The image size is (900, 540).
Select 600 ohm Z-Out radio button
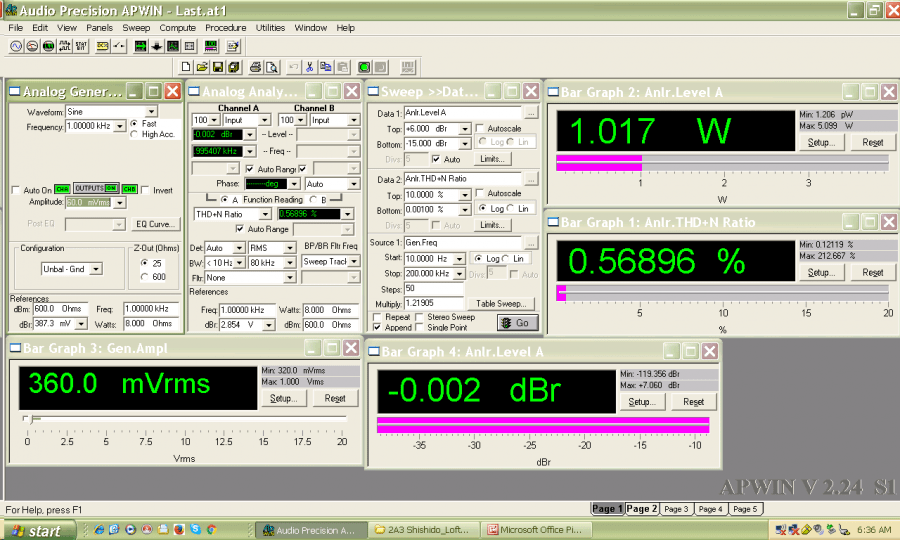coord(144,277)
